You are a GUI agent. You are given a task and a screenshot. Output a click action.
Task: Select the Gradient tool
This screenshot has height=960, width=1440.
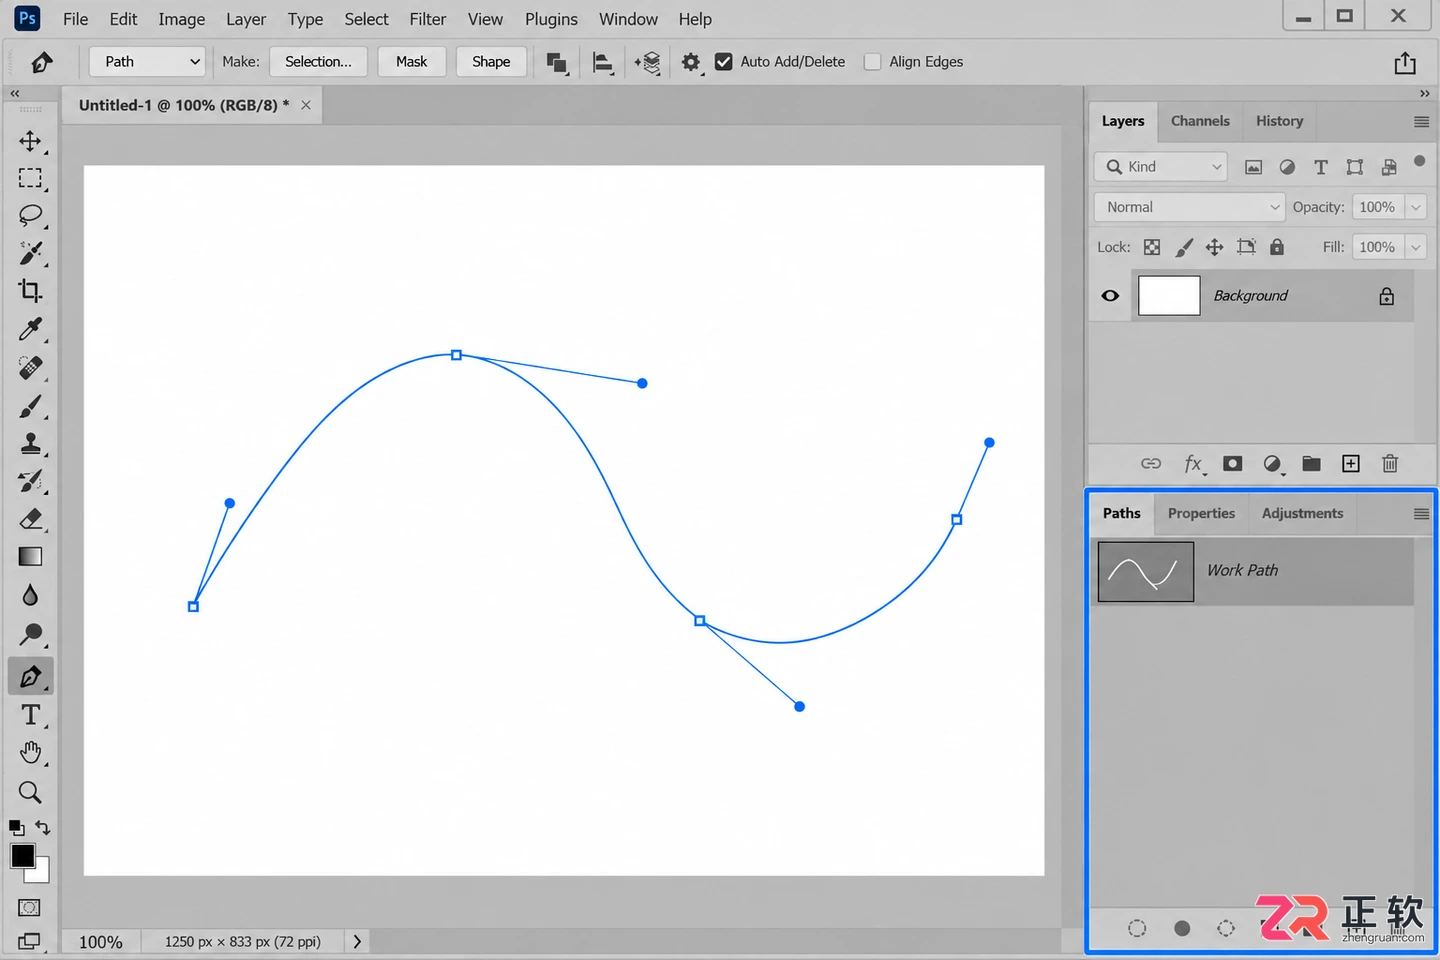[30, 557]
